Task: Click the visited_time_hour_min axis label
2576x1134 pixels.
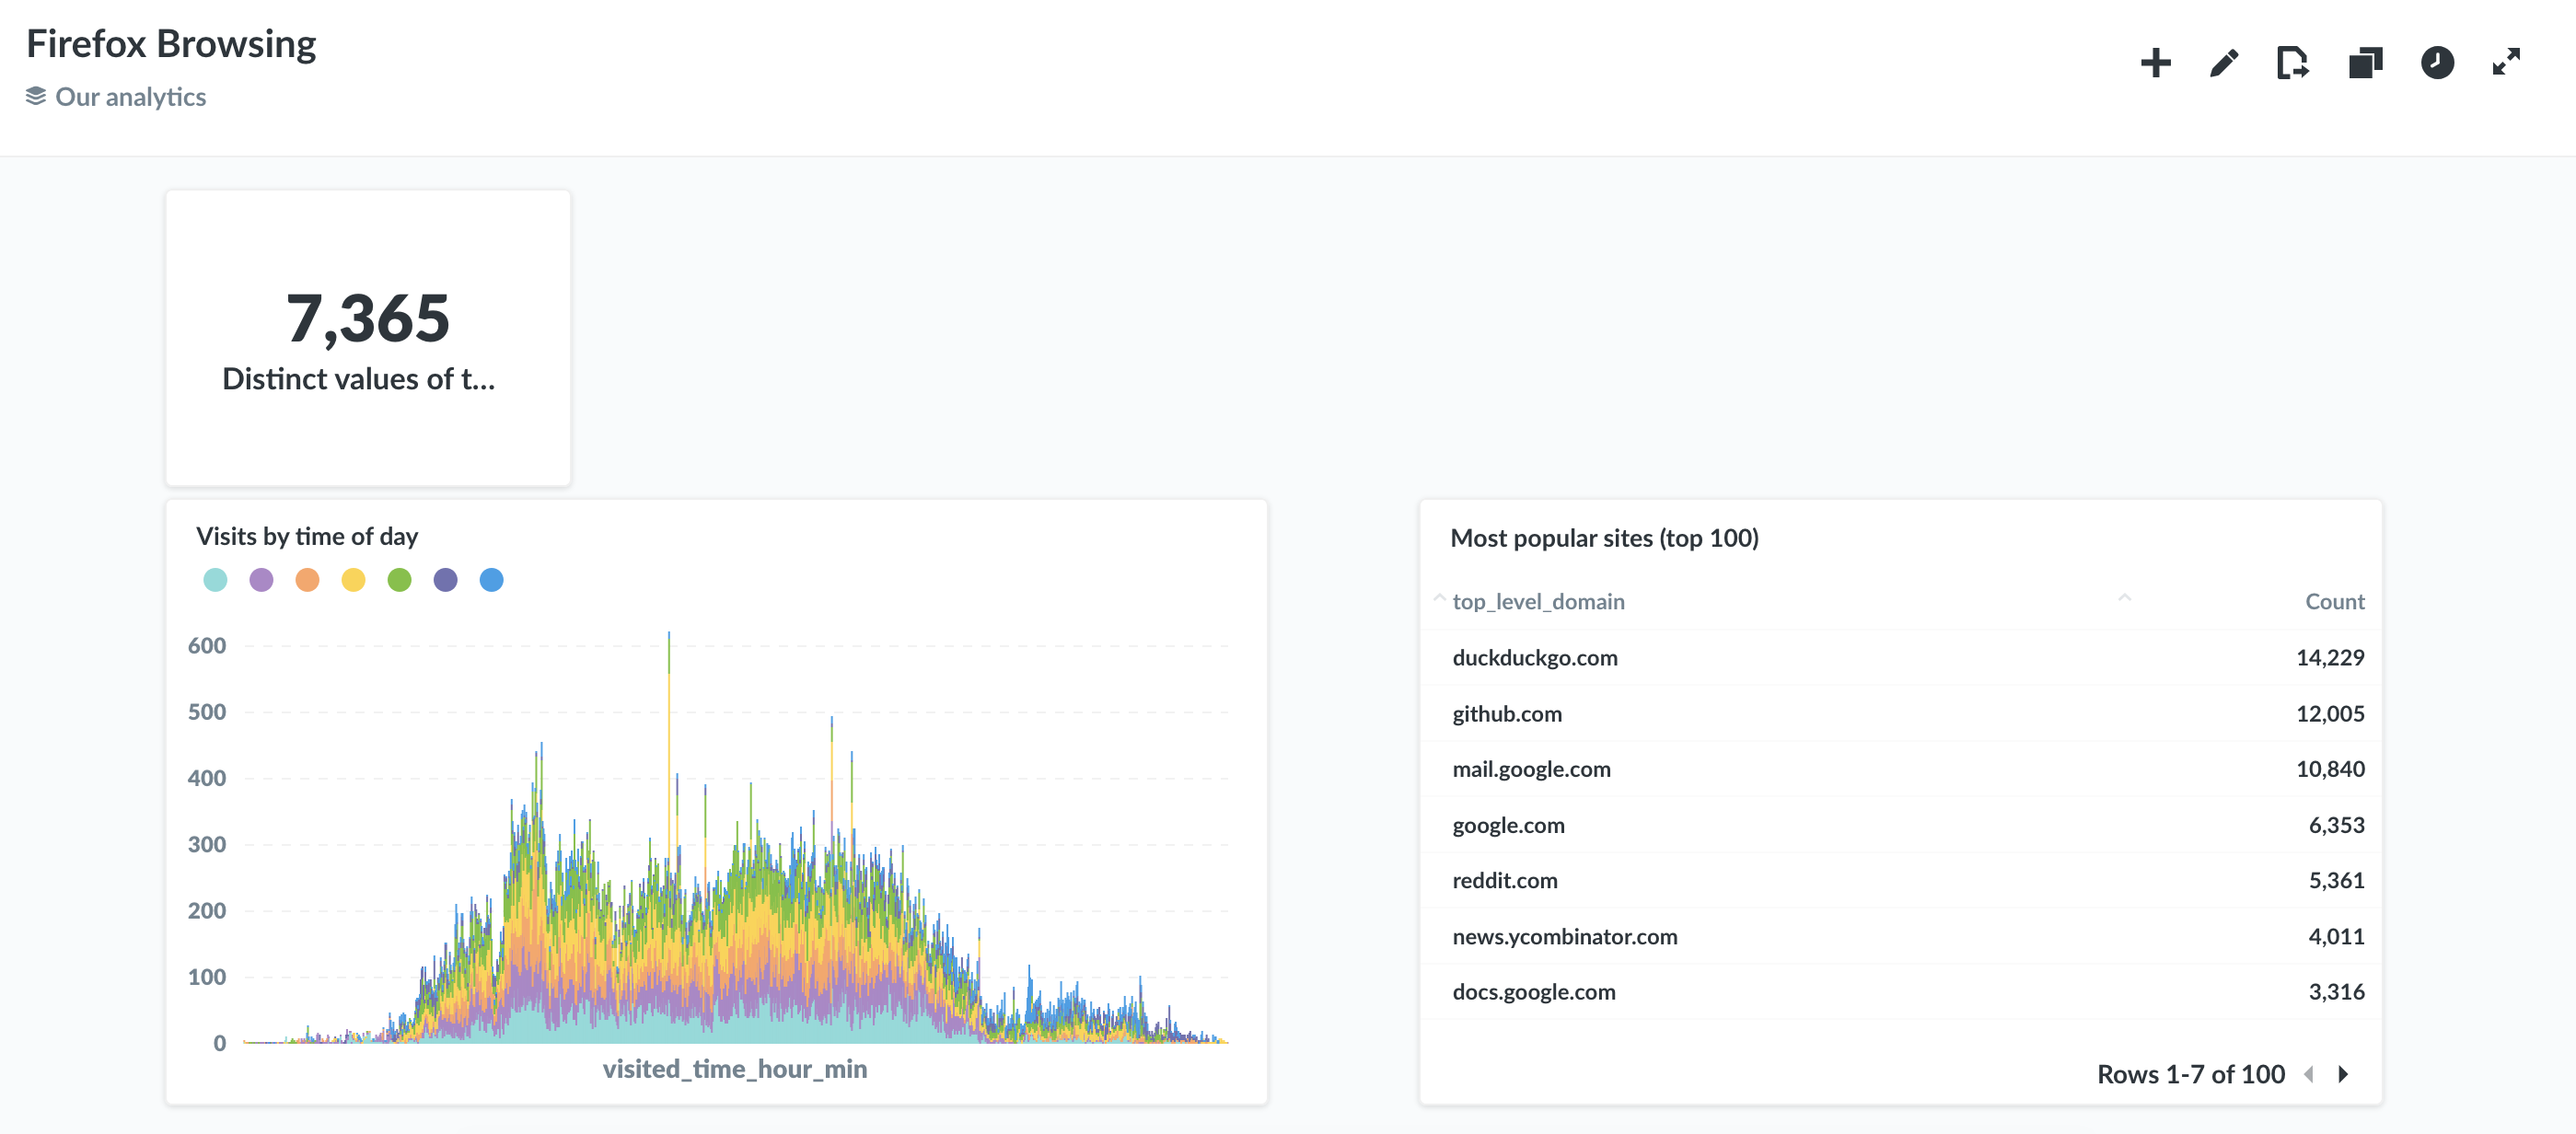Action: pos(735,1069)
